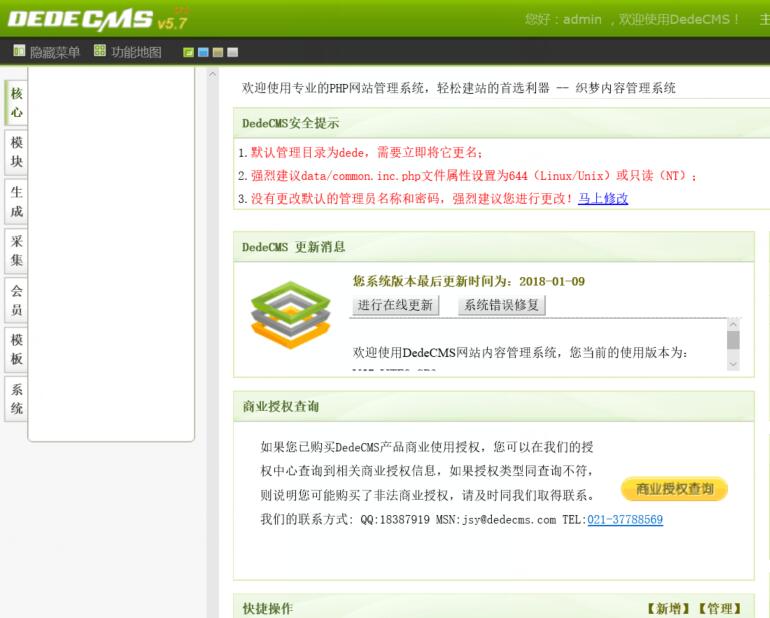
Task: Select the tan theme swatch
Action: tap(218, 52)
